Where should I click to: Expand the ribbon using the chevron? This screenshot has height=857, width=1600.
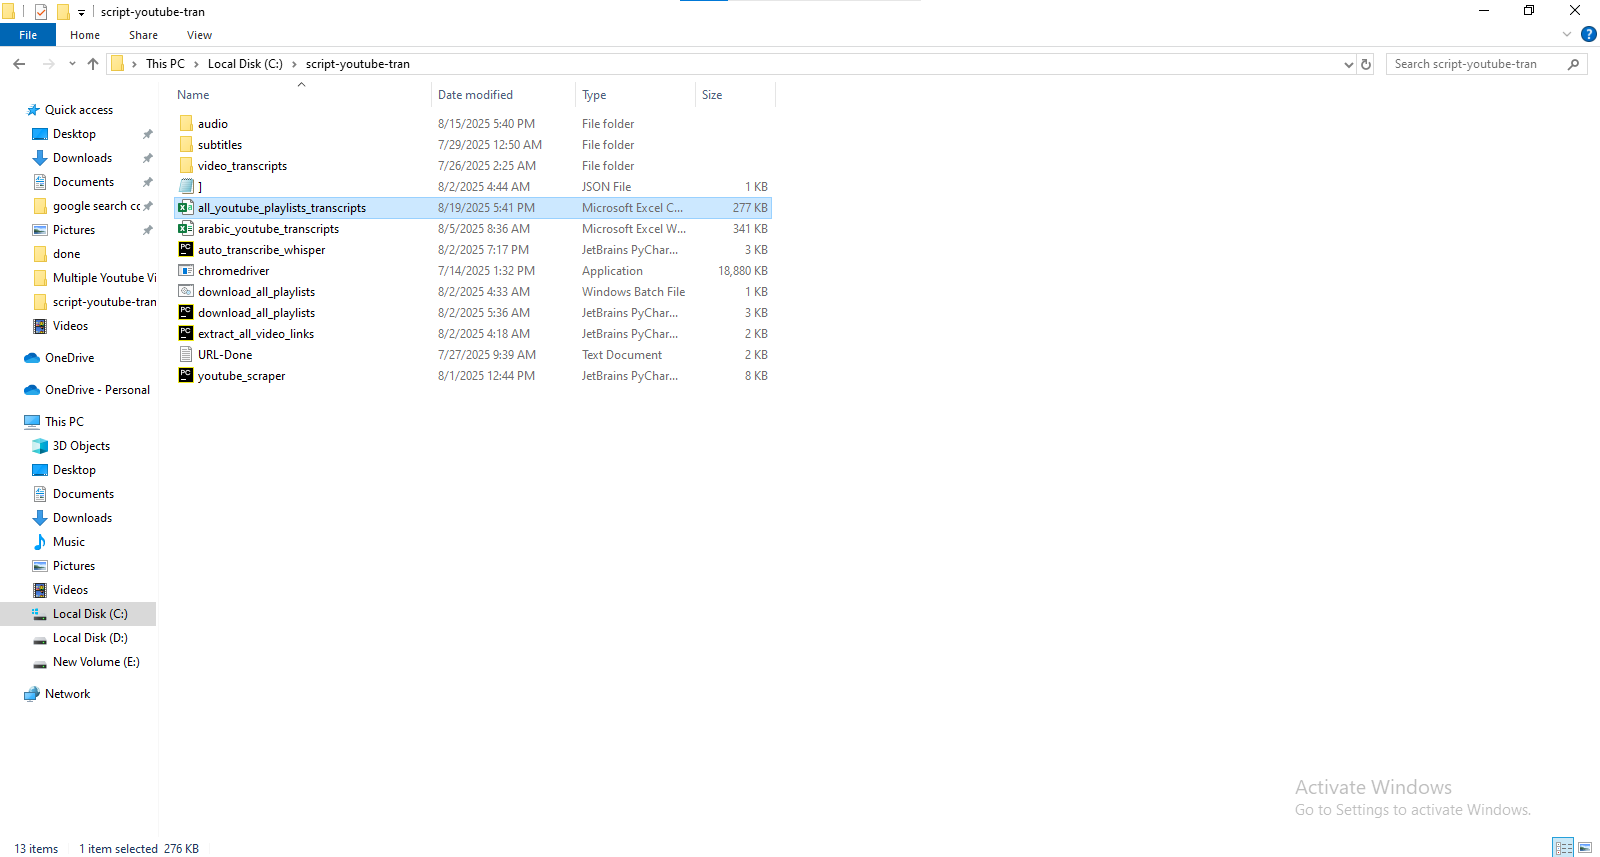(x=1567, y=34)
